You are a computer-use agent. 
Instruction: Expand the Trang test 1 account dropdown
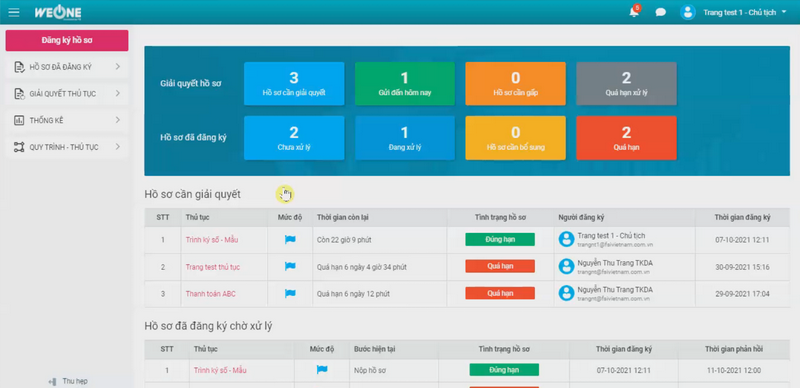click(745, 12)
